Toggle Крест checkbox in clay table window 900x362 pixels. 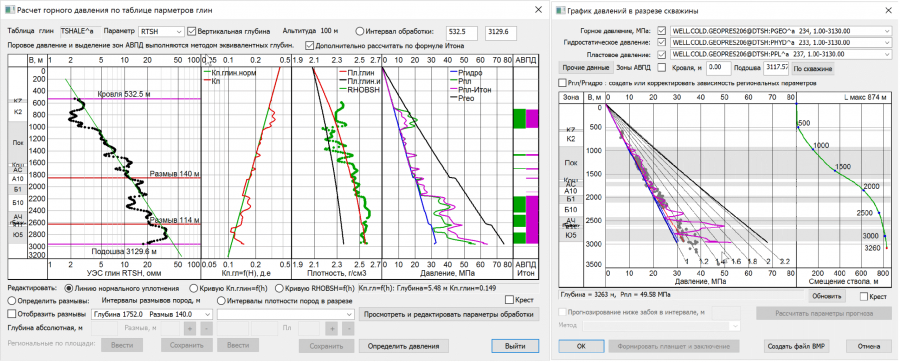coord(510,299)
